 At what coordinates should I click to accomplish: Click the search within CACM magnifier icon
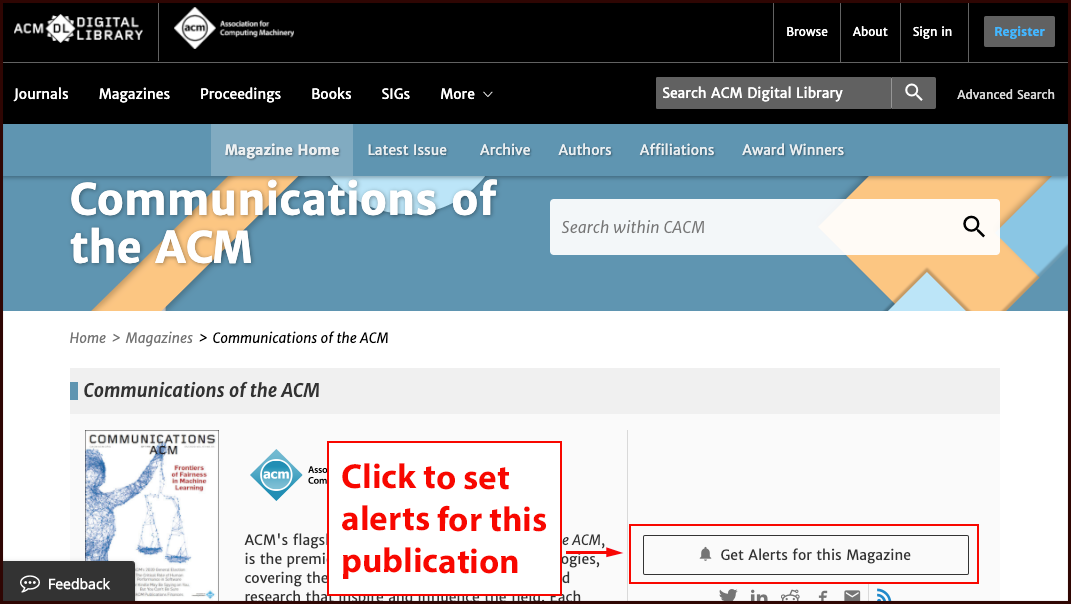(x=973, y=226)
